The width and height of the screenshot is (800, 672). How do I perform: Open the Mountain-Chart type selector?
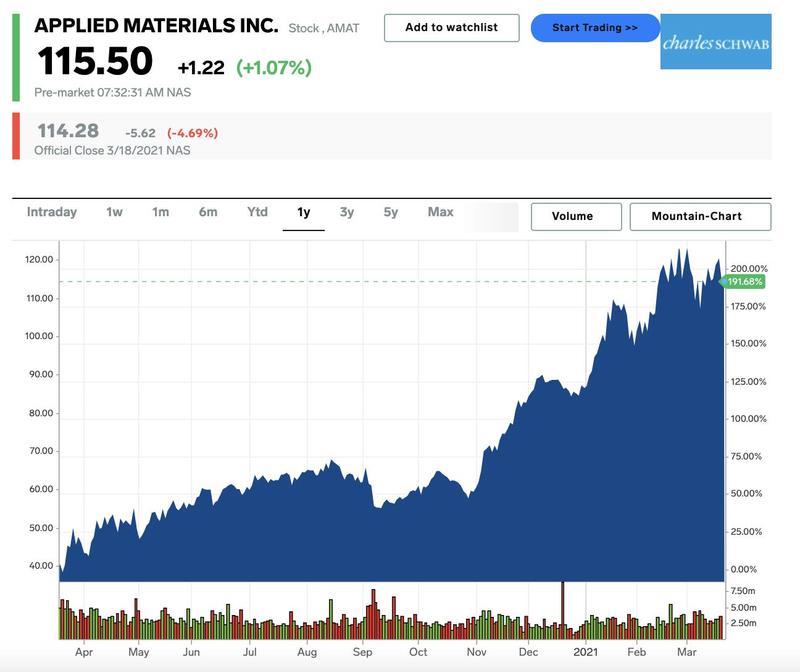(700, 216)
